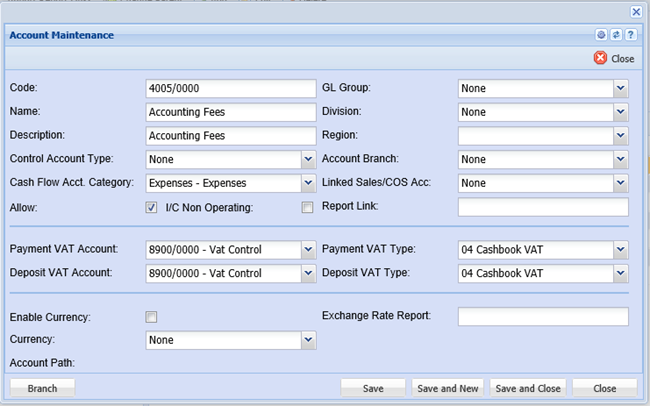Viewport: 650px width, 406px height.
Task: Click the Save and Close button
Action: [528, 388]
